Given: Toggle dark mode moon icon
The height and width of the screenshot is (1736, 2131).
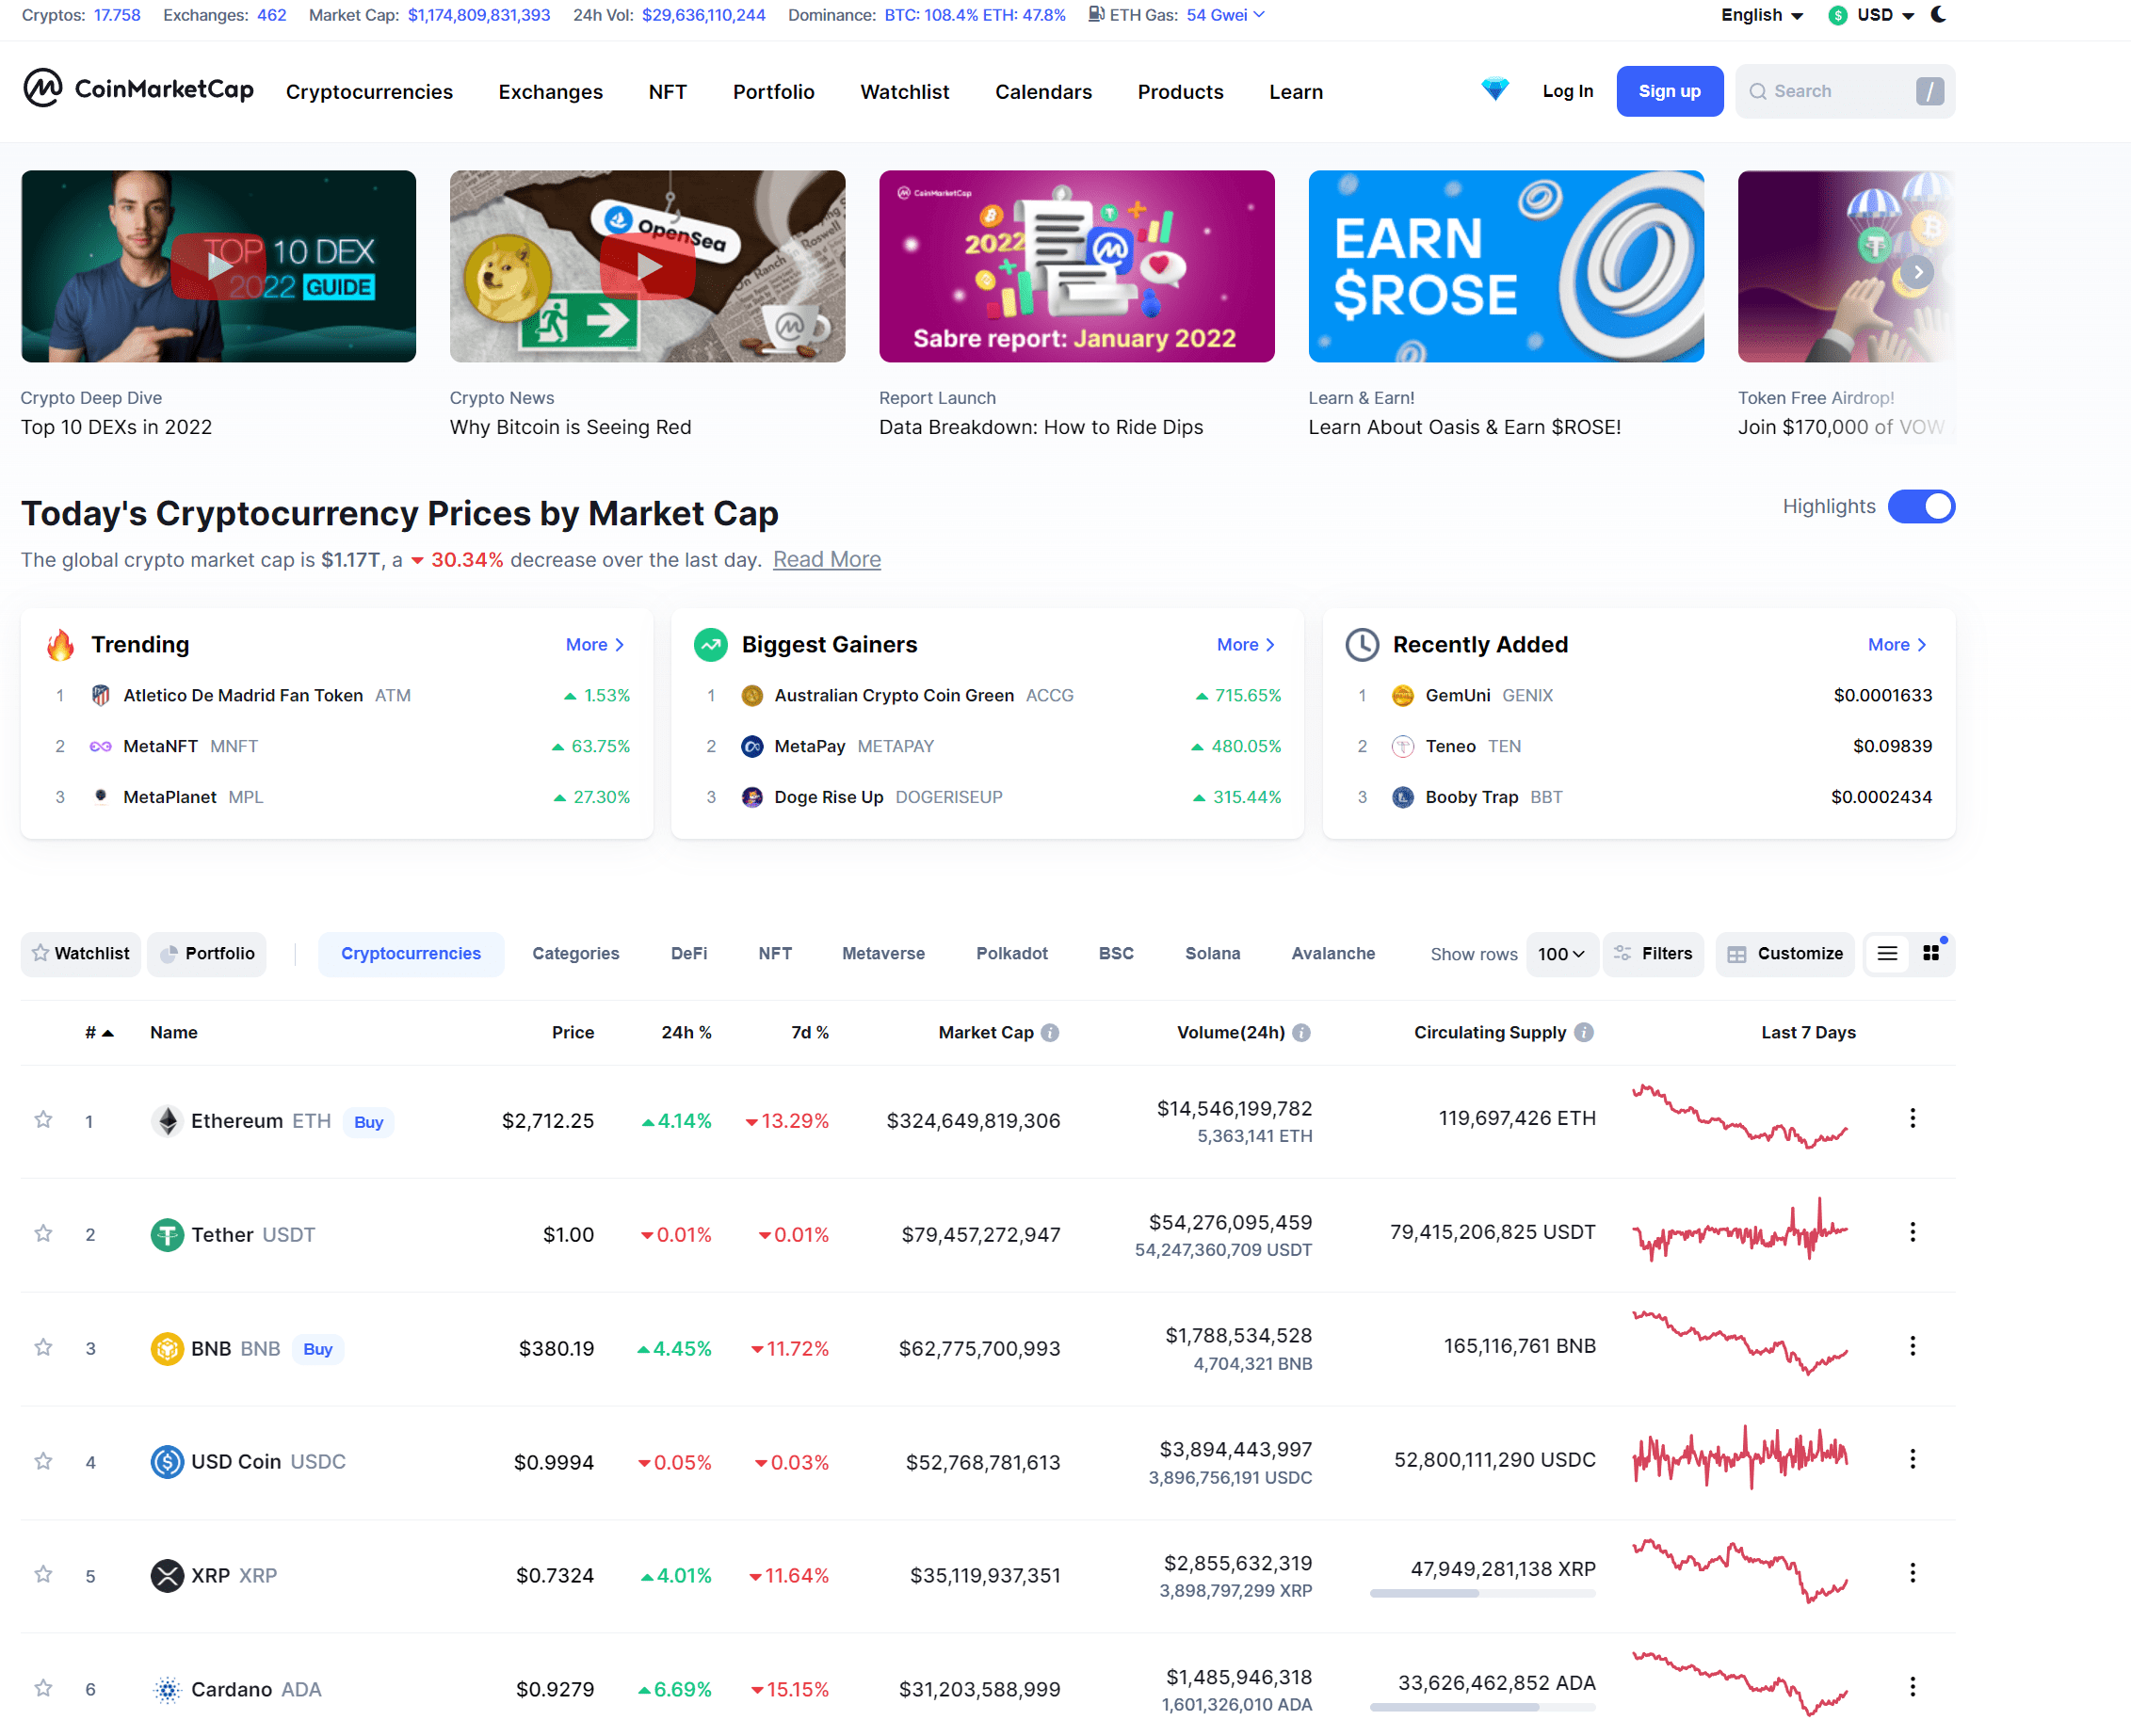Looking at the screenshot, I should pyautogui.click(x=1937, y=14).
